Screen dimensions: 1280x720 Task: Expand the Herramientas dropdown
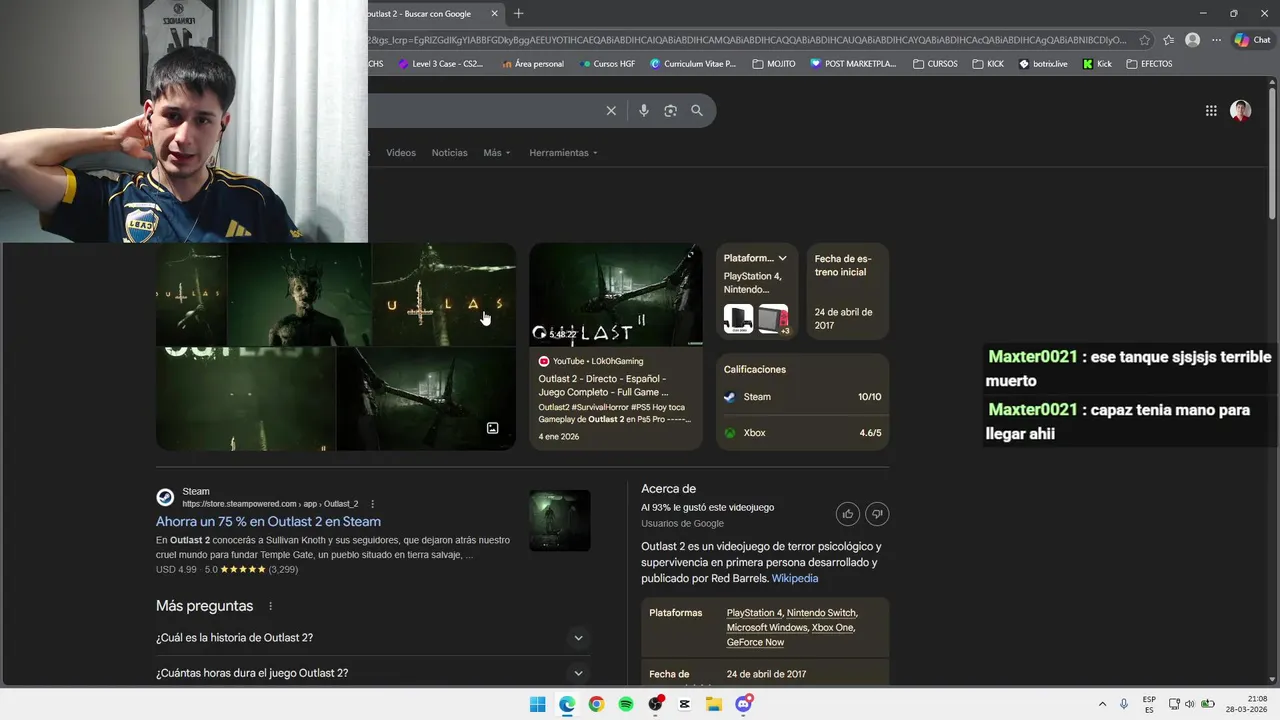coord(564,153)
